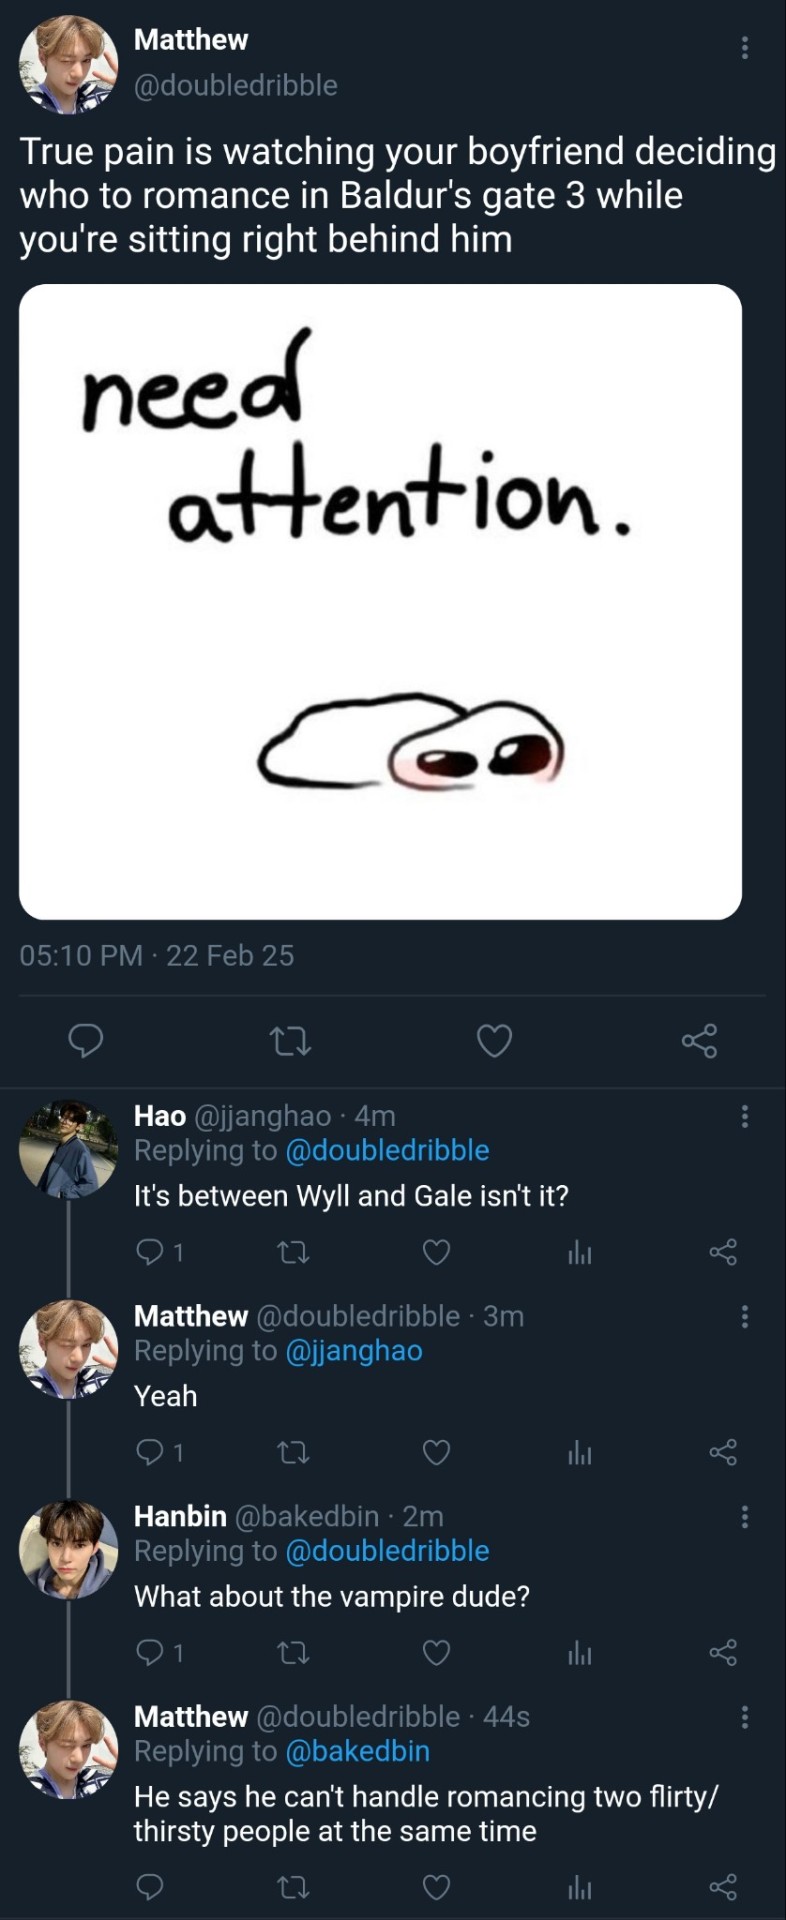This screenshot has height=1920, width=786.
Task: Open @doubledribble mention in Hao's reply
Action: 387,1151
